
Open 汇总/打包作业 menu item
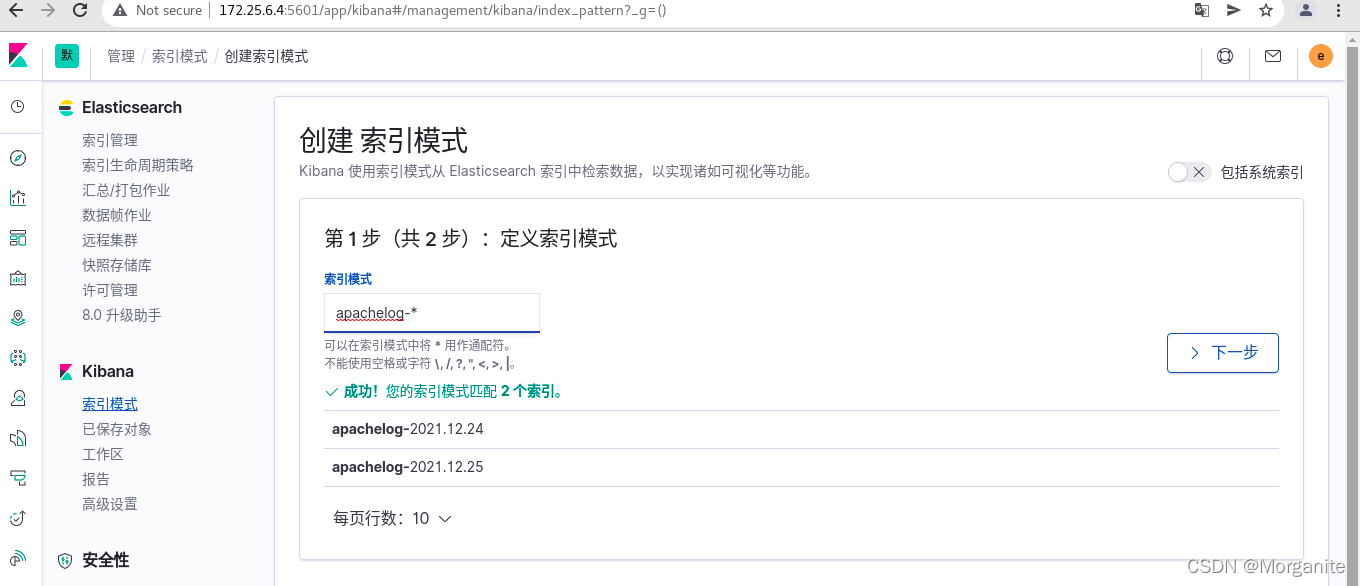click(x=126, y=190)
